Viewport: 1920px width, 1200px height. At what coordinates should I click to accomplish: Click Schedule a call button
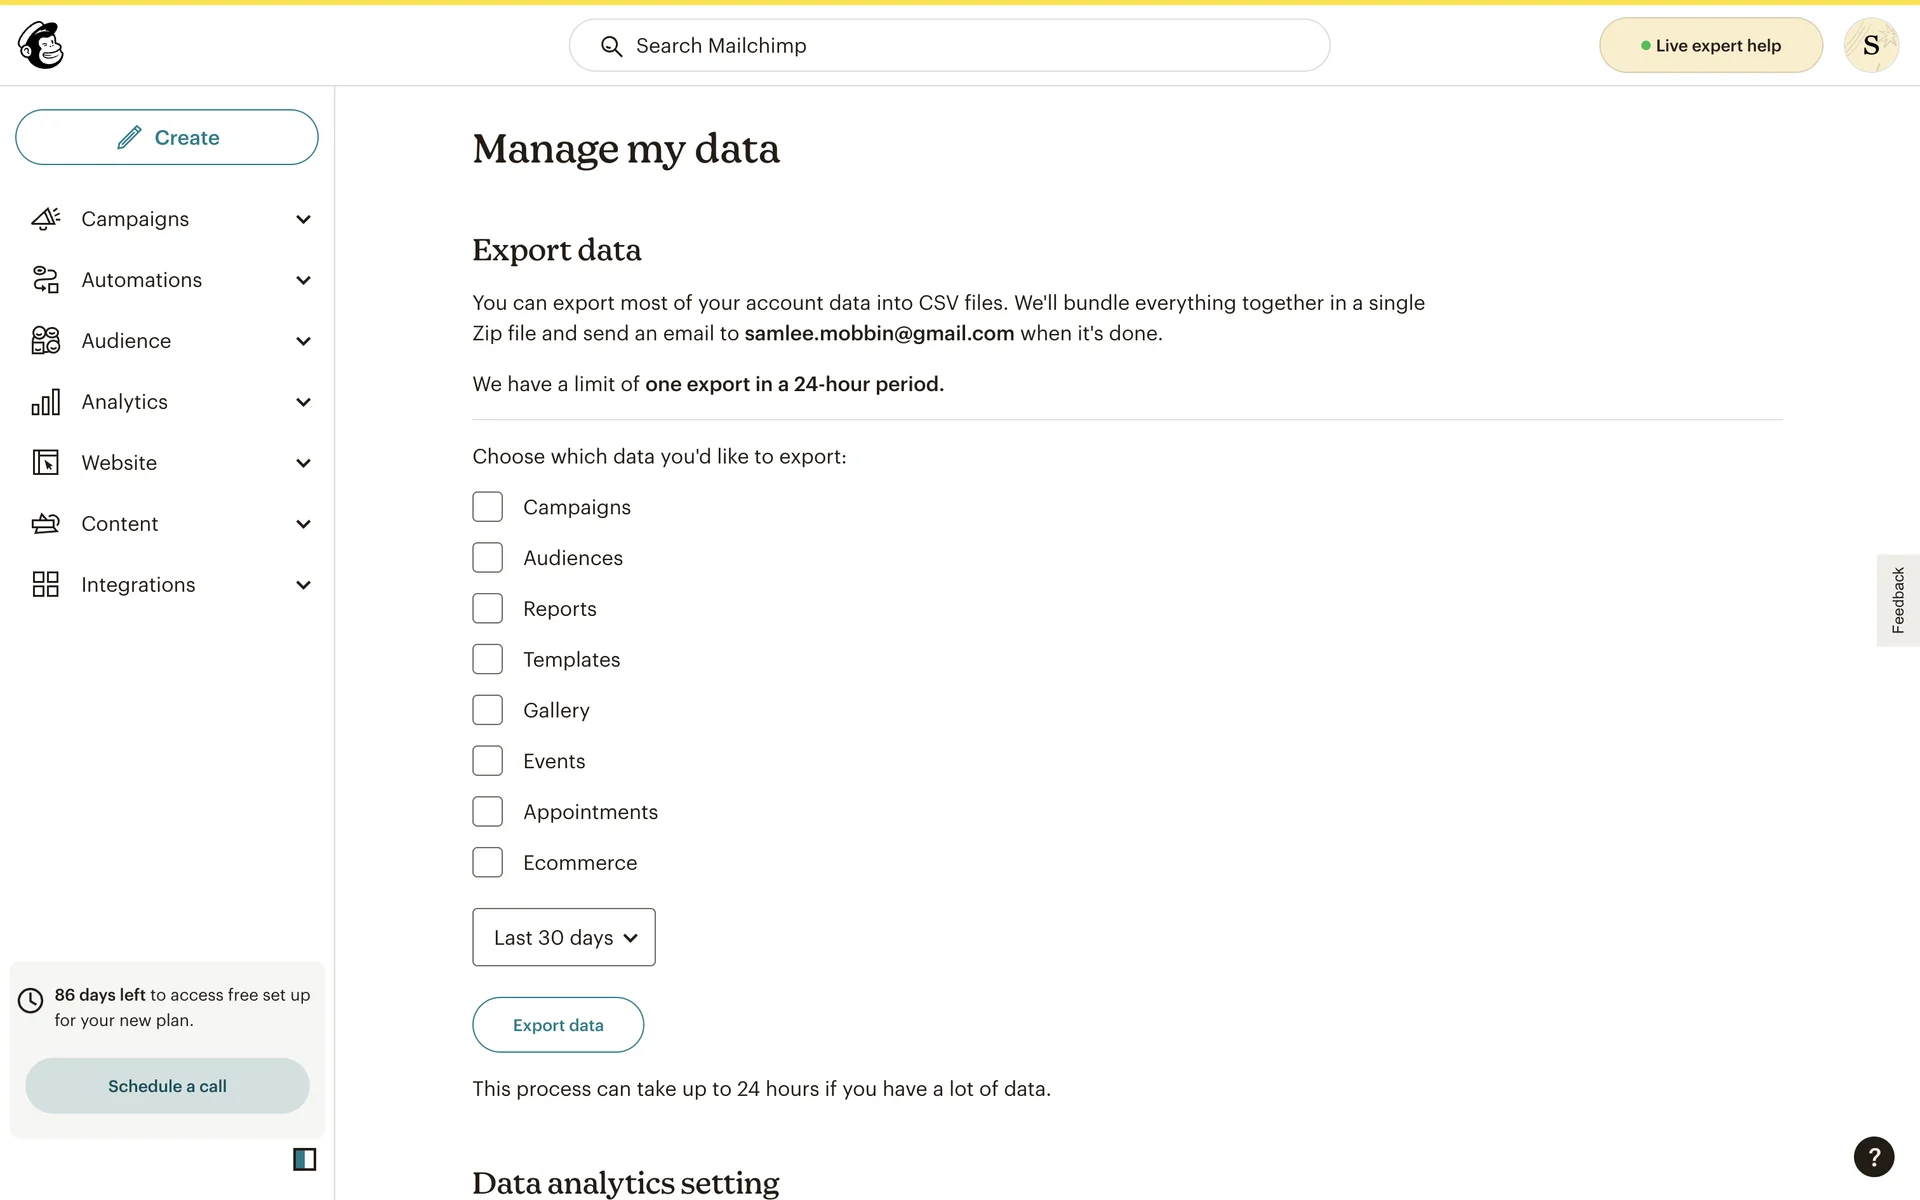[x=167, y=1086]
